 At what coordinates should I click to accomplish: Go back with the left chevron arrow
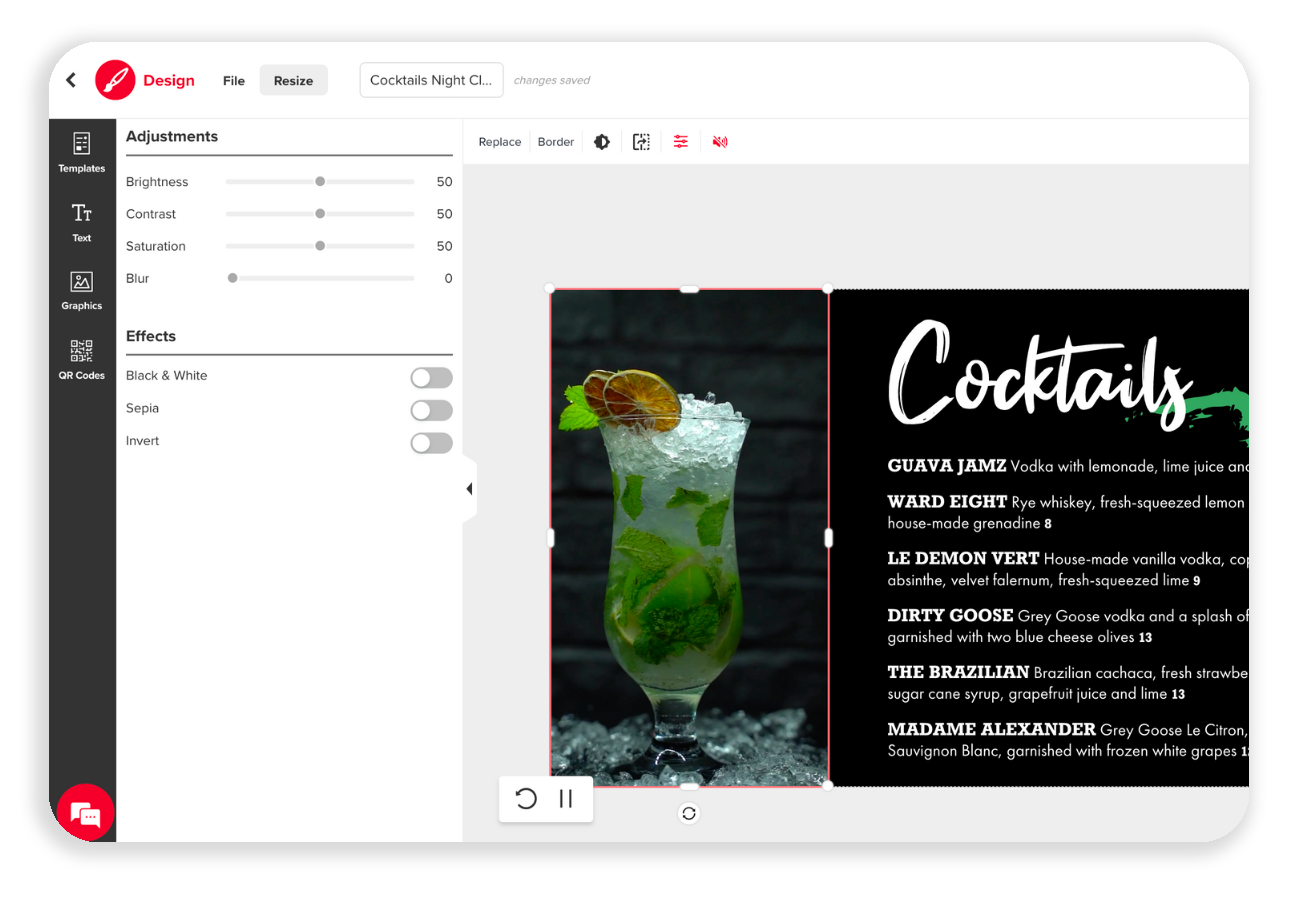(71, 80)
